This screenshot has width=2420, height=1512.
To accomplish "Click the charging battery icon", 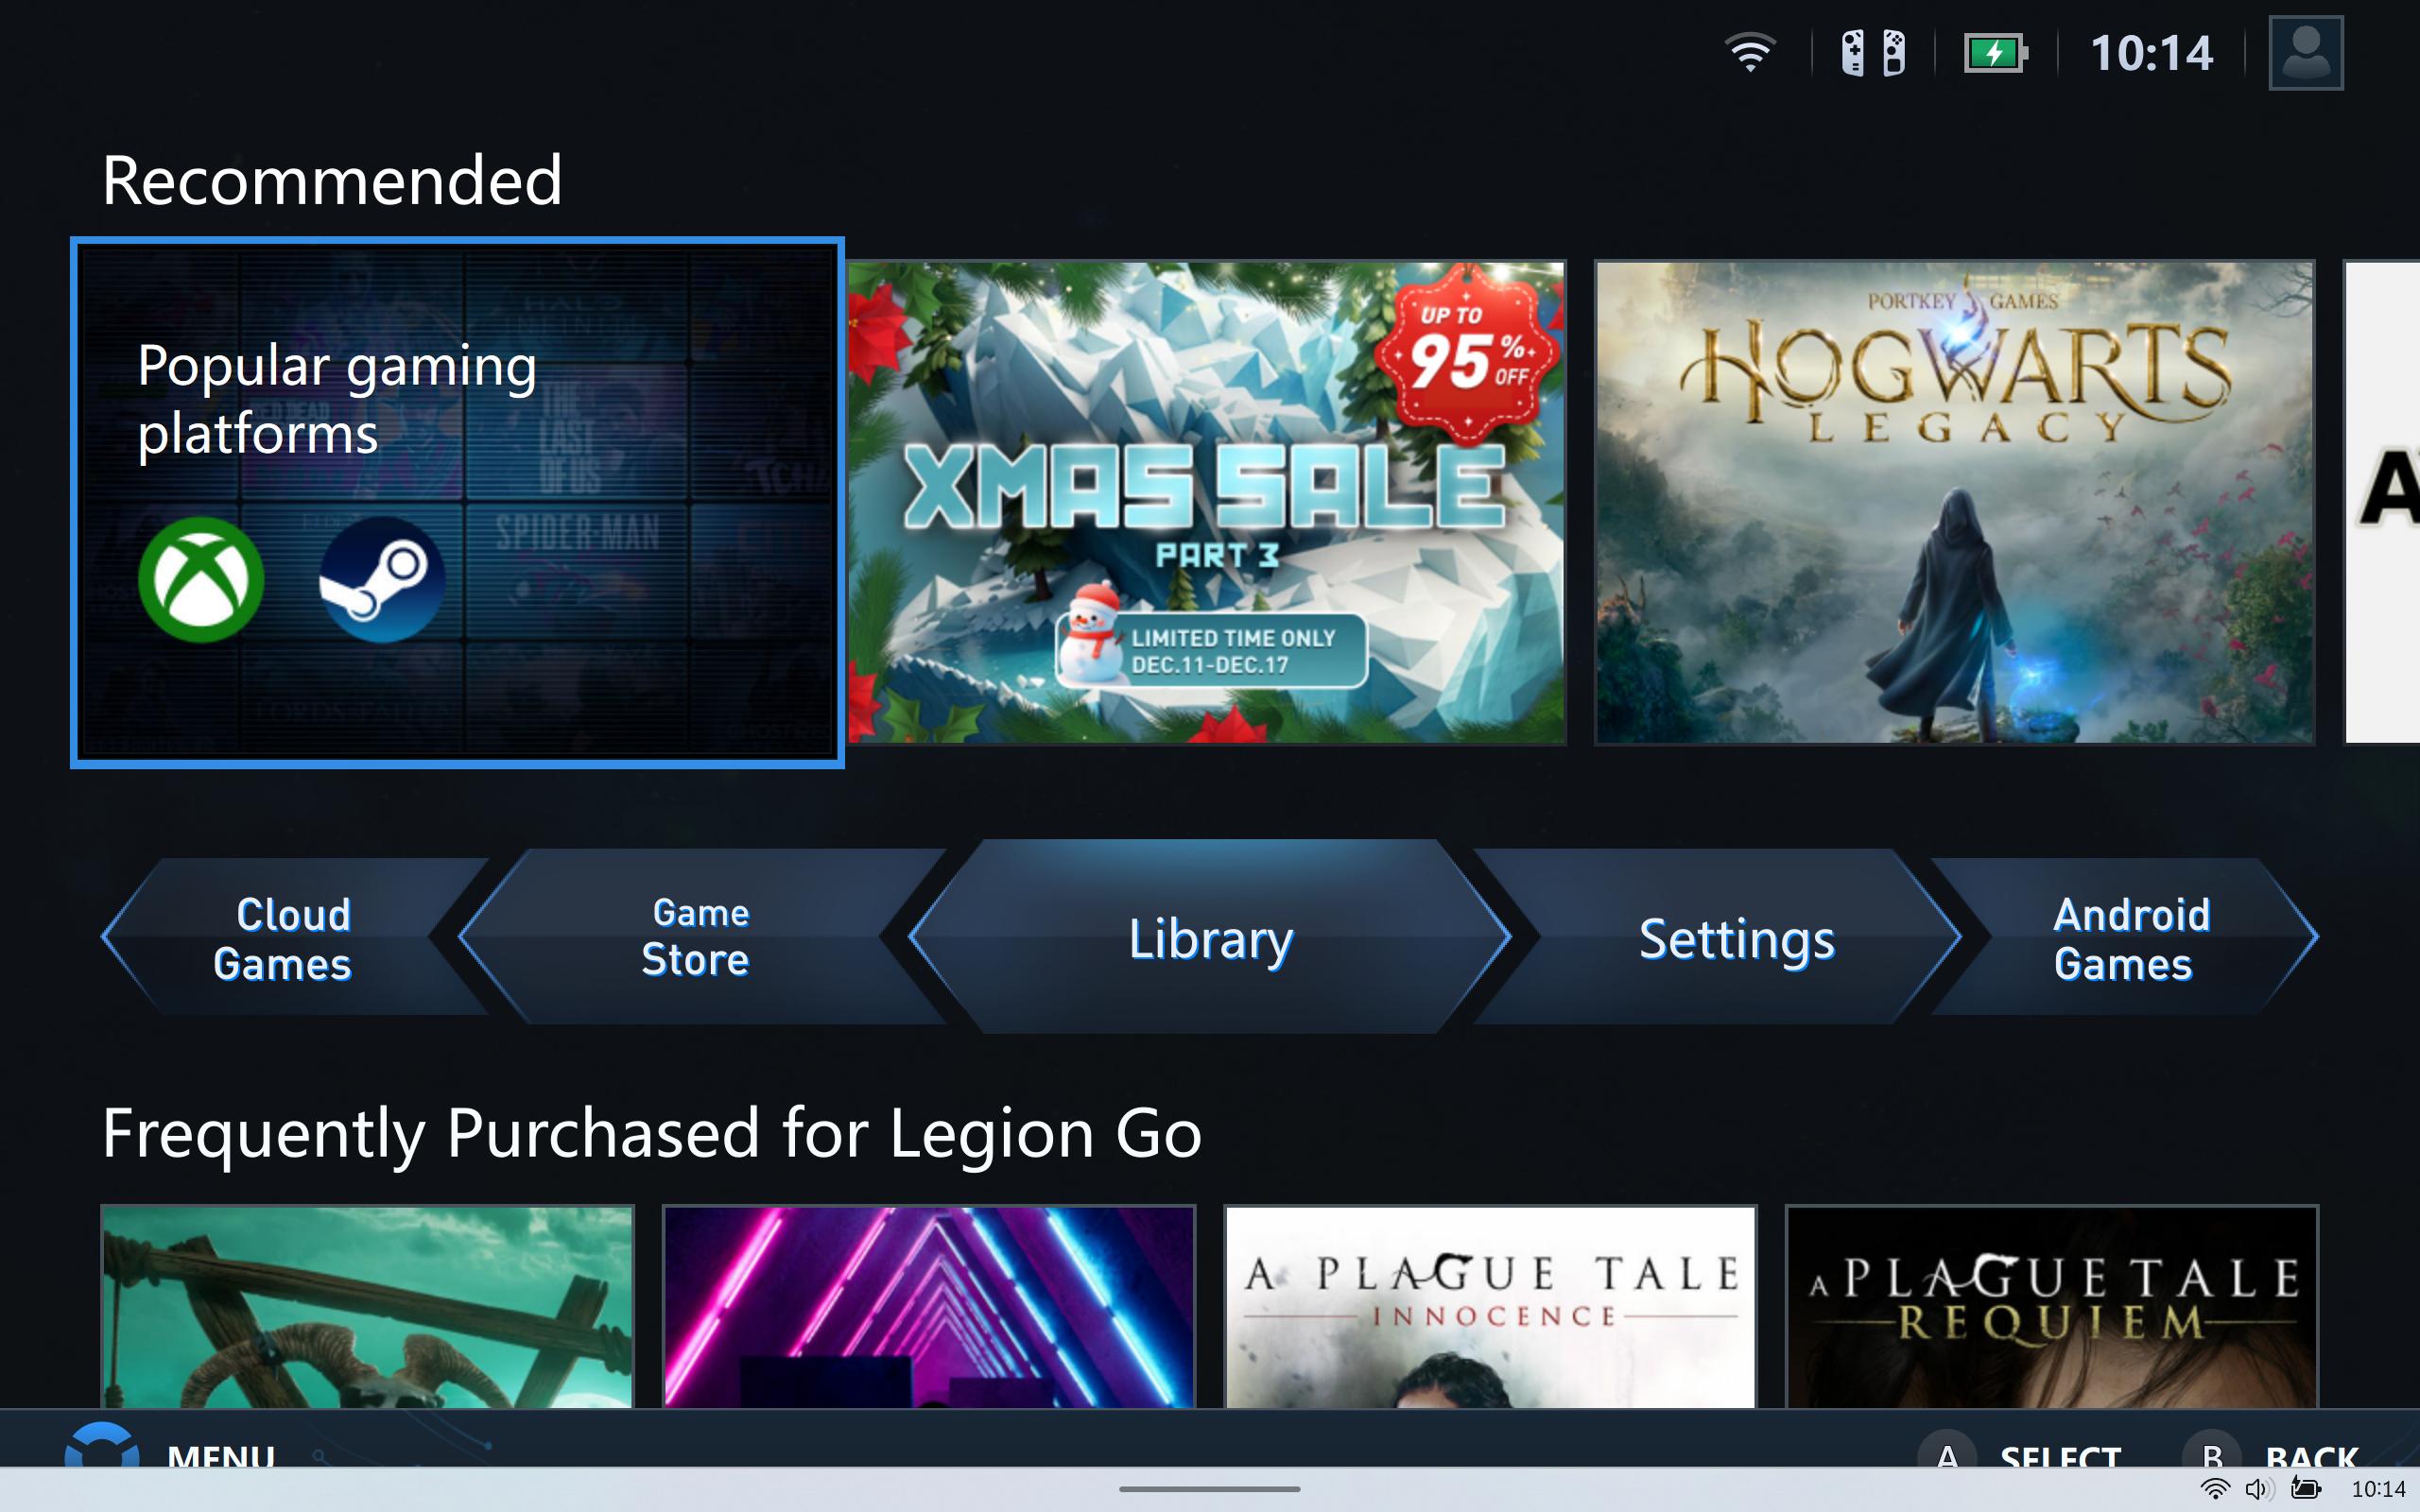I will point(1995,53).
